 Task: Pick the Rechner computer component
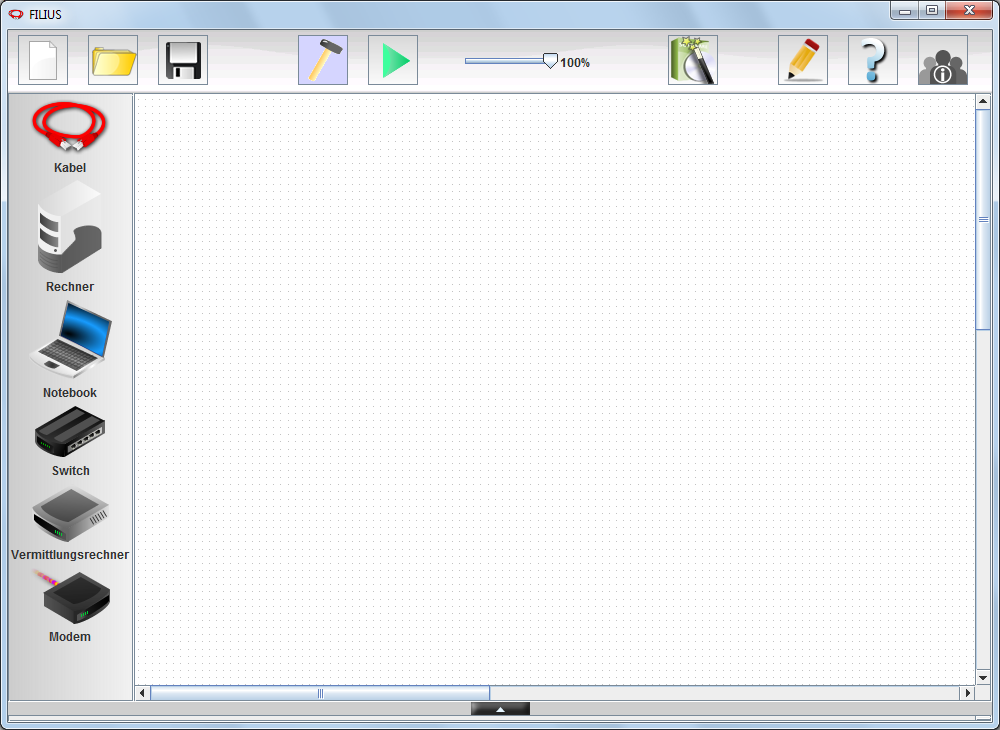tap(70, 228)
